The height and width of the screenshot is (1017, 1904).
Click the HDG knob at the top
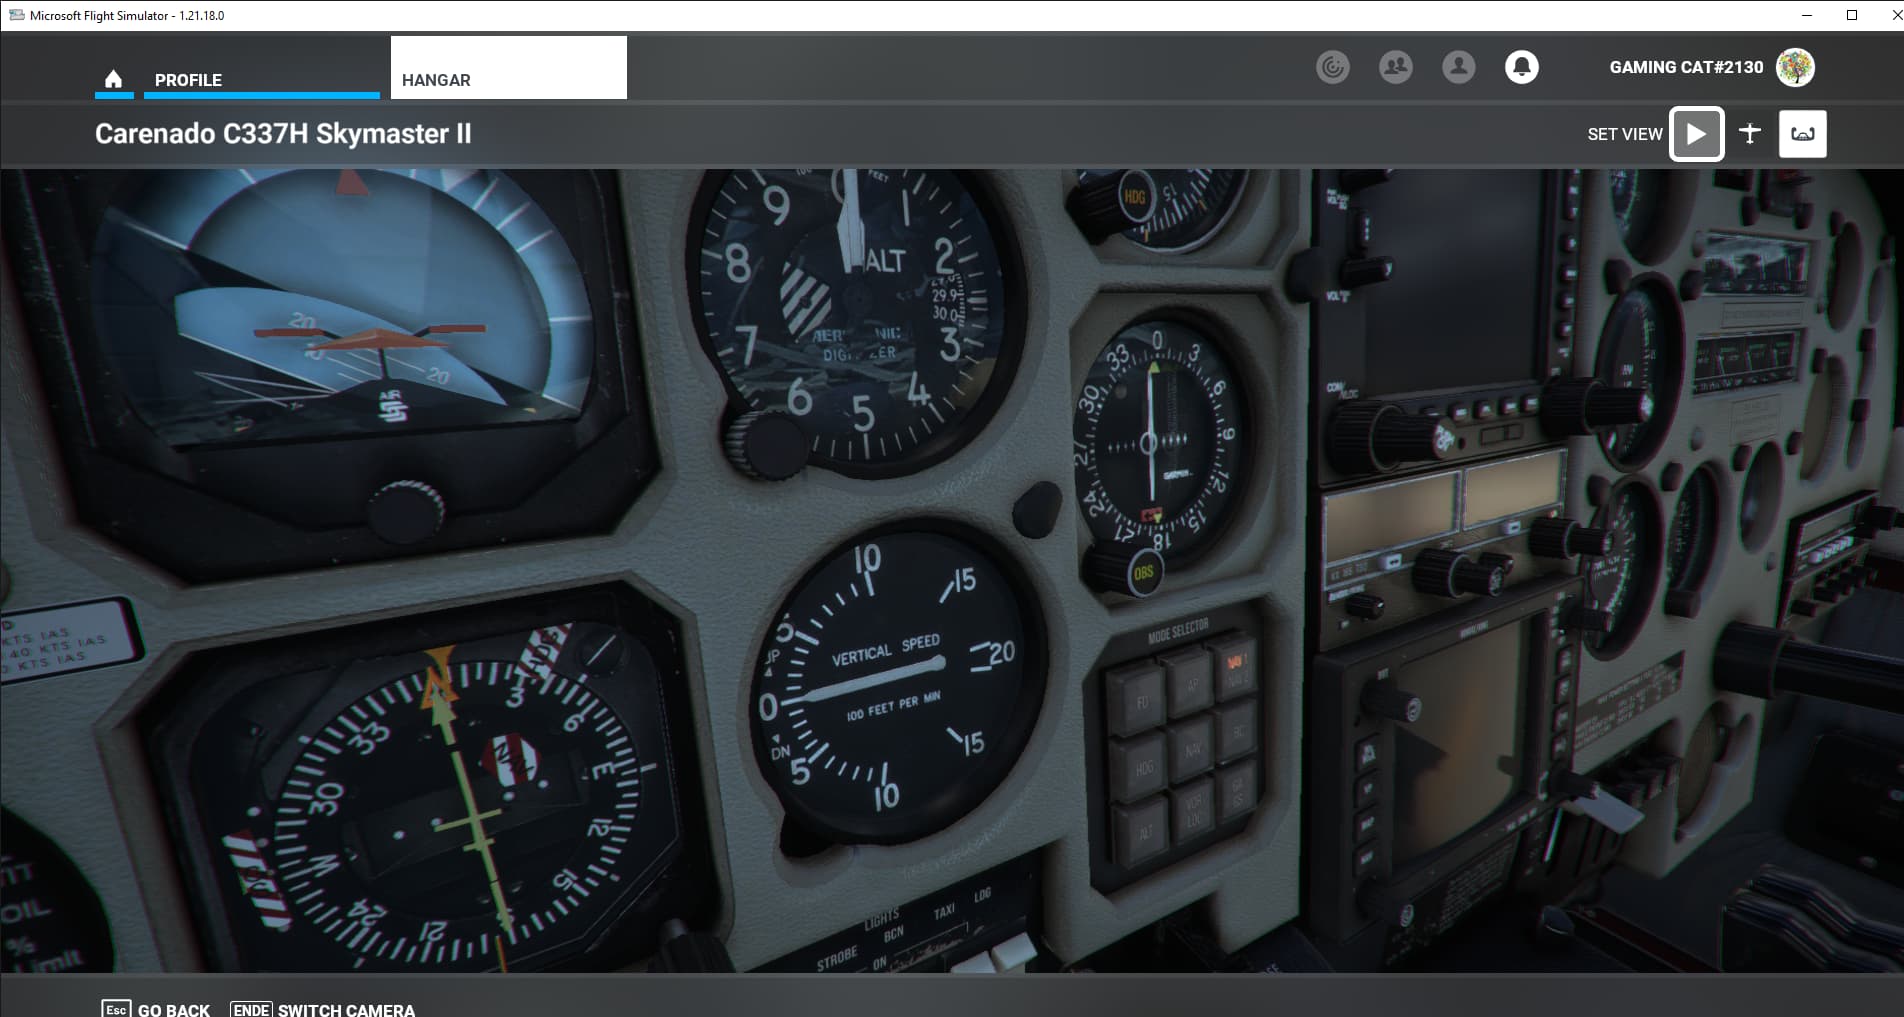click(x=1134, y=197)
